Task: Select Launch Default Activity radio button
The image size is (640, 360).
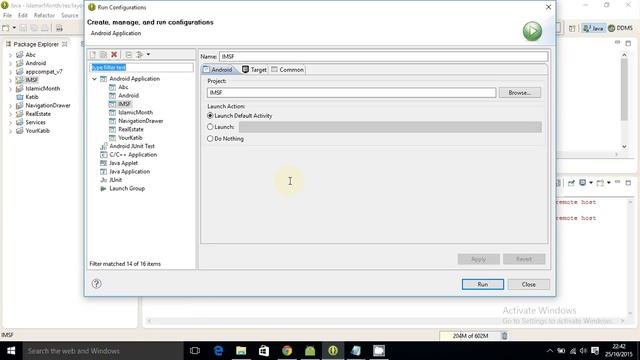Action: 210,116
